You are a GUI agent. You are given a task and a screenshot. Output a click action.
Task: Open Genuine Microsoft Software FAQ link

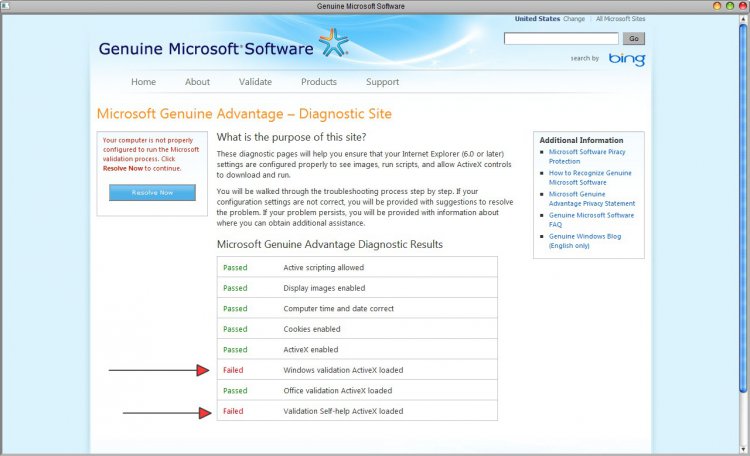(x=591, y=220)
